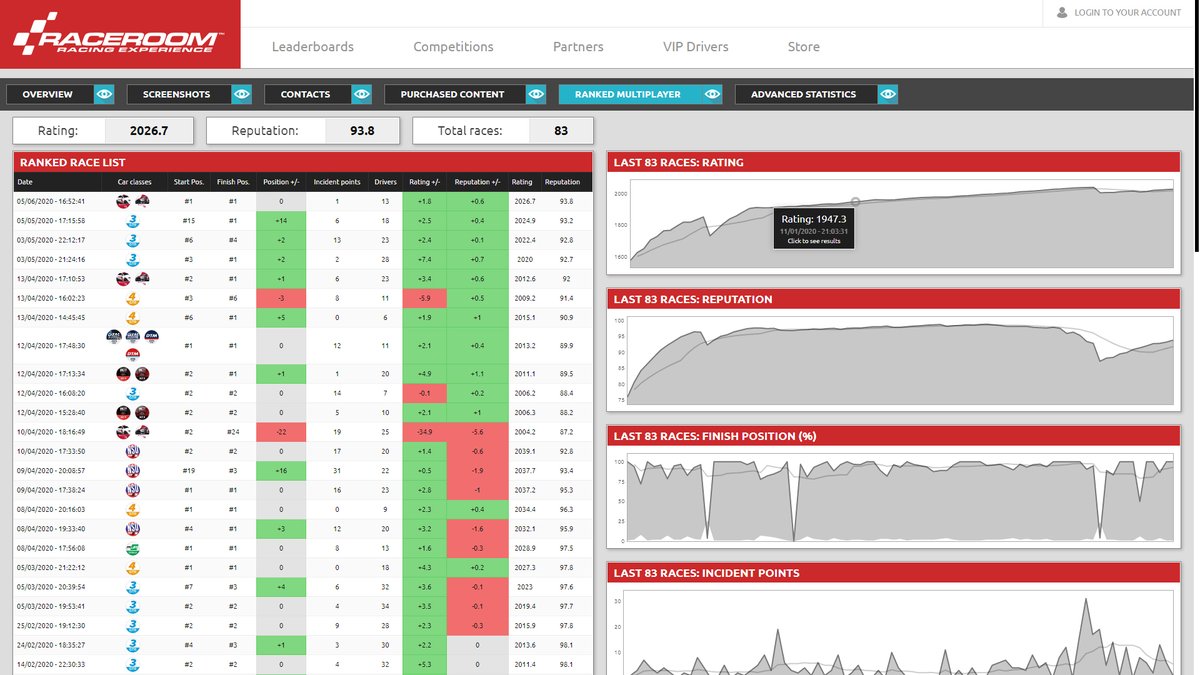
Task: Click the user account silhouette icon
Action: pos(1062,13)
